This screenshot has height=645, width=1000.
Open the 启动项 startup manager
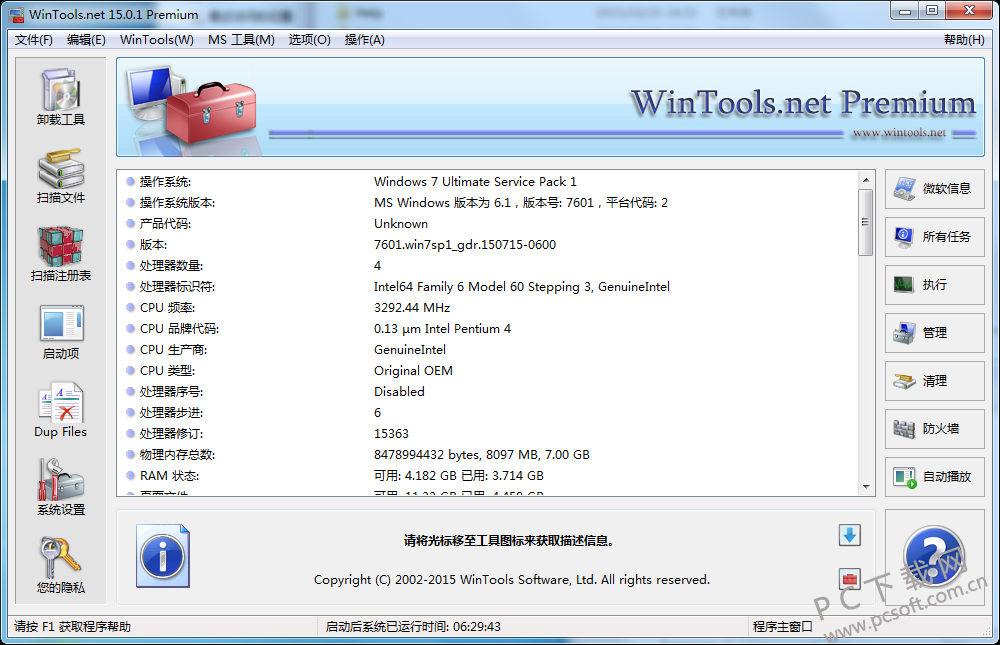coord(61,332)
